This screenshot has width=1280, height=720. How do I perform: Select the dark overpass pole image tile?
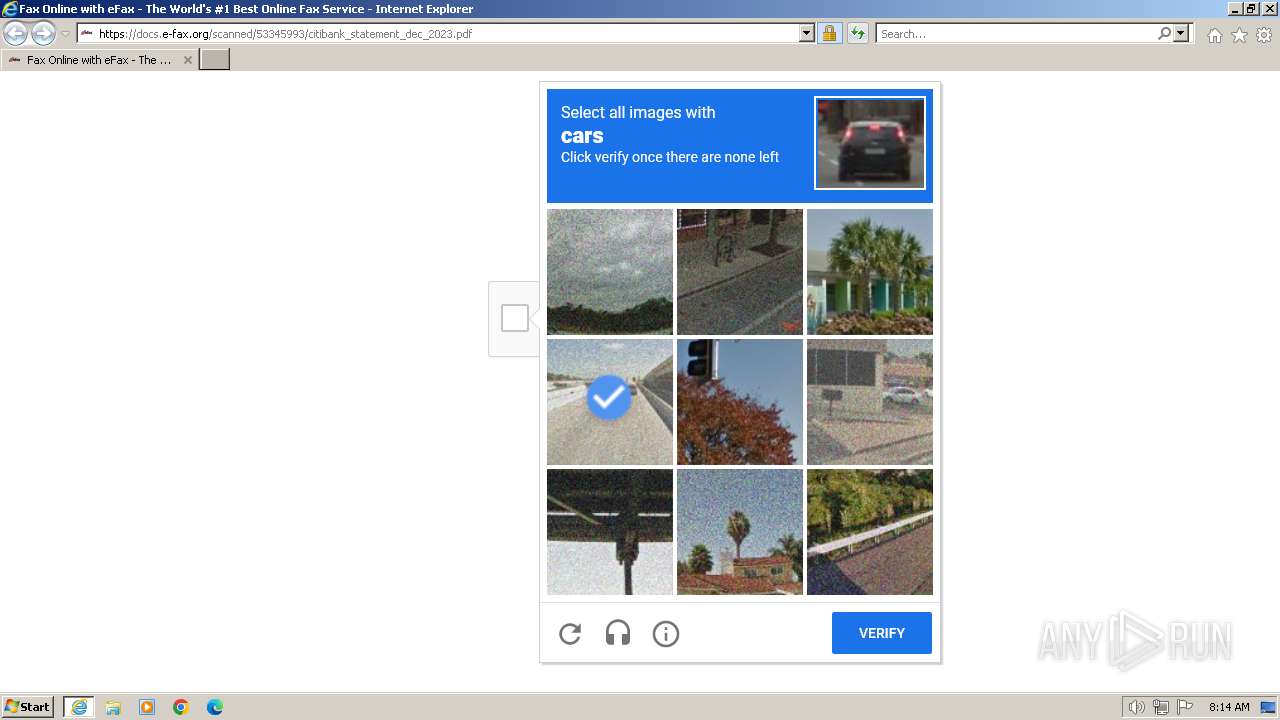point(610,532)
